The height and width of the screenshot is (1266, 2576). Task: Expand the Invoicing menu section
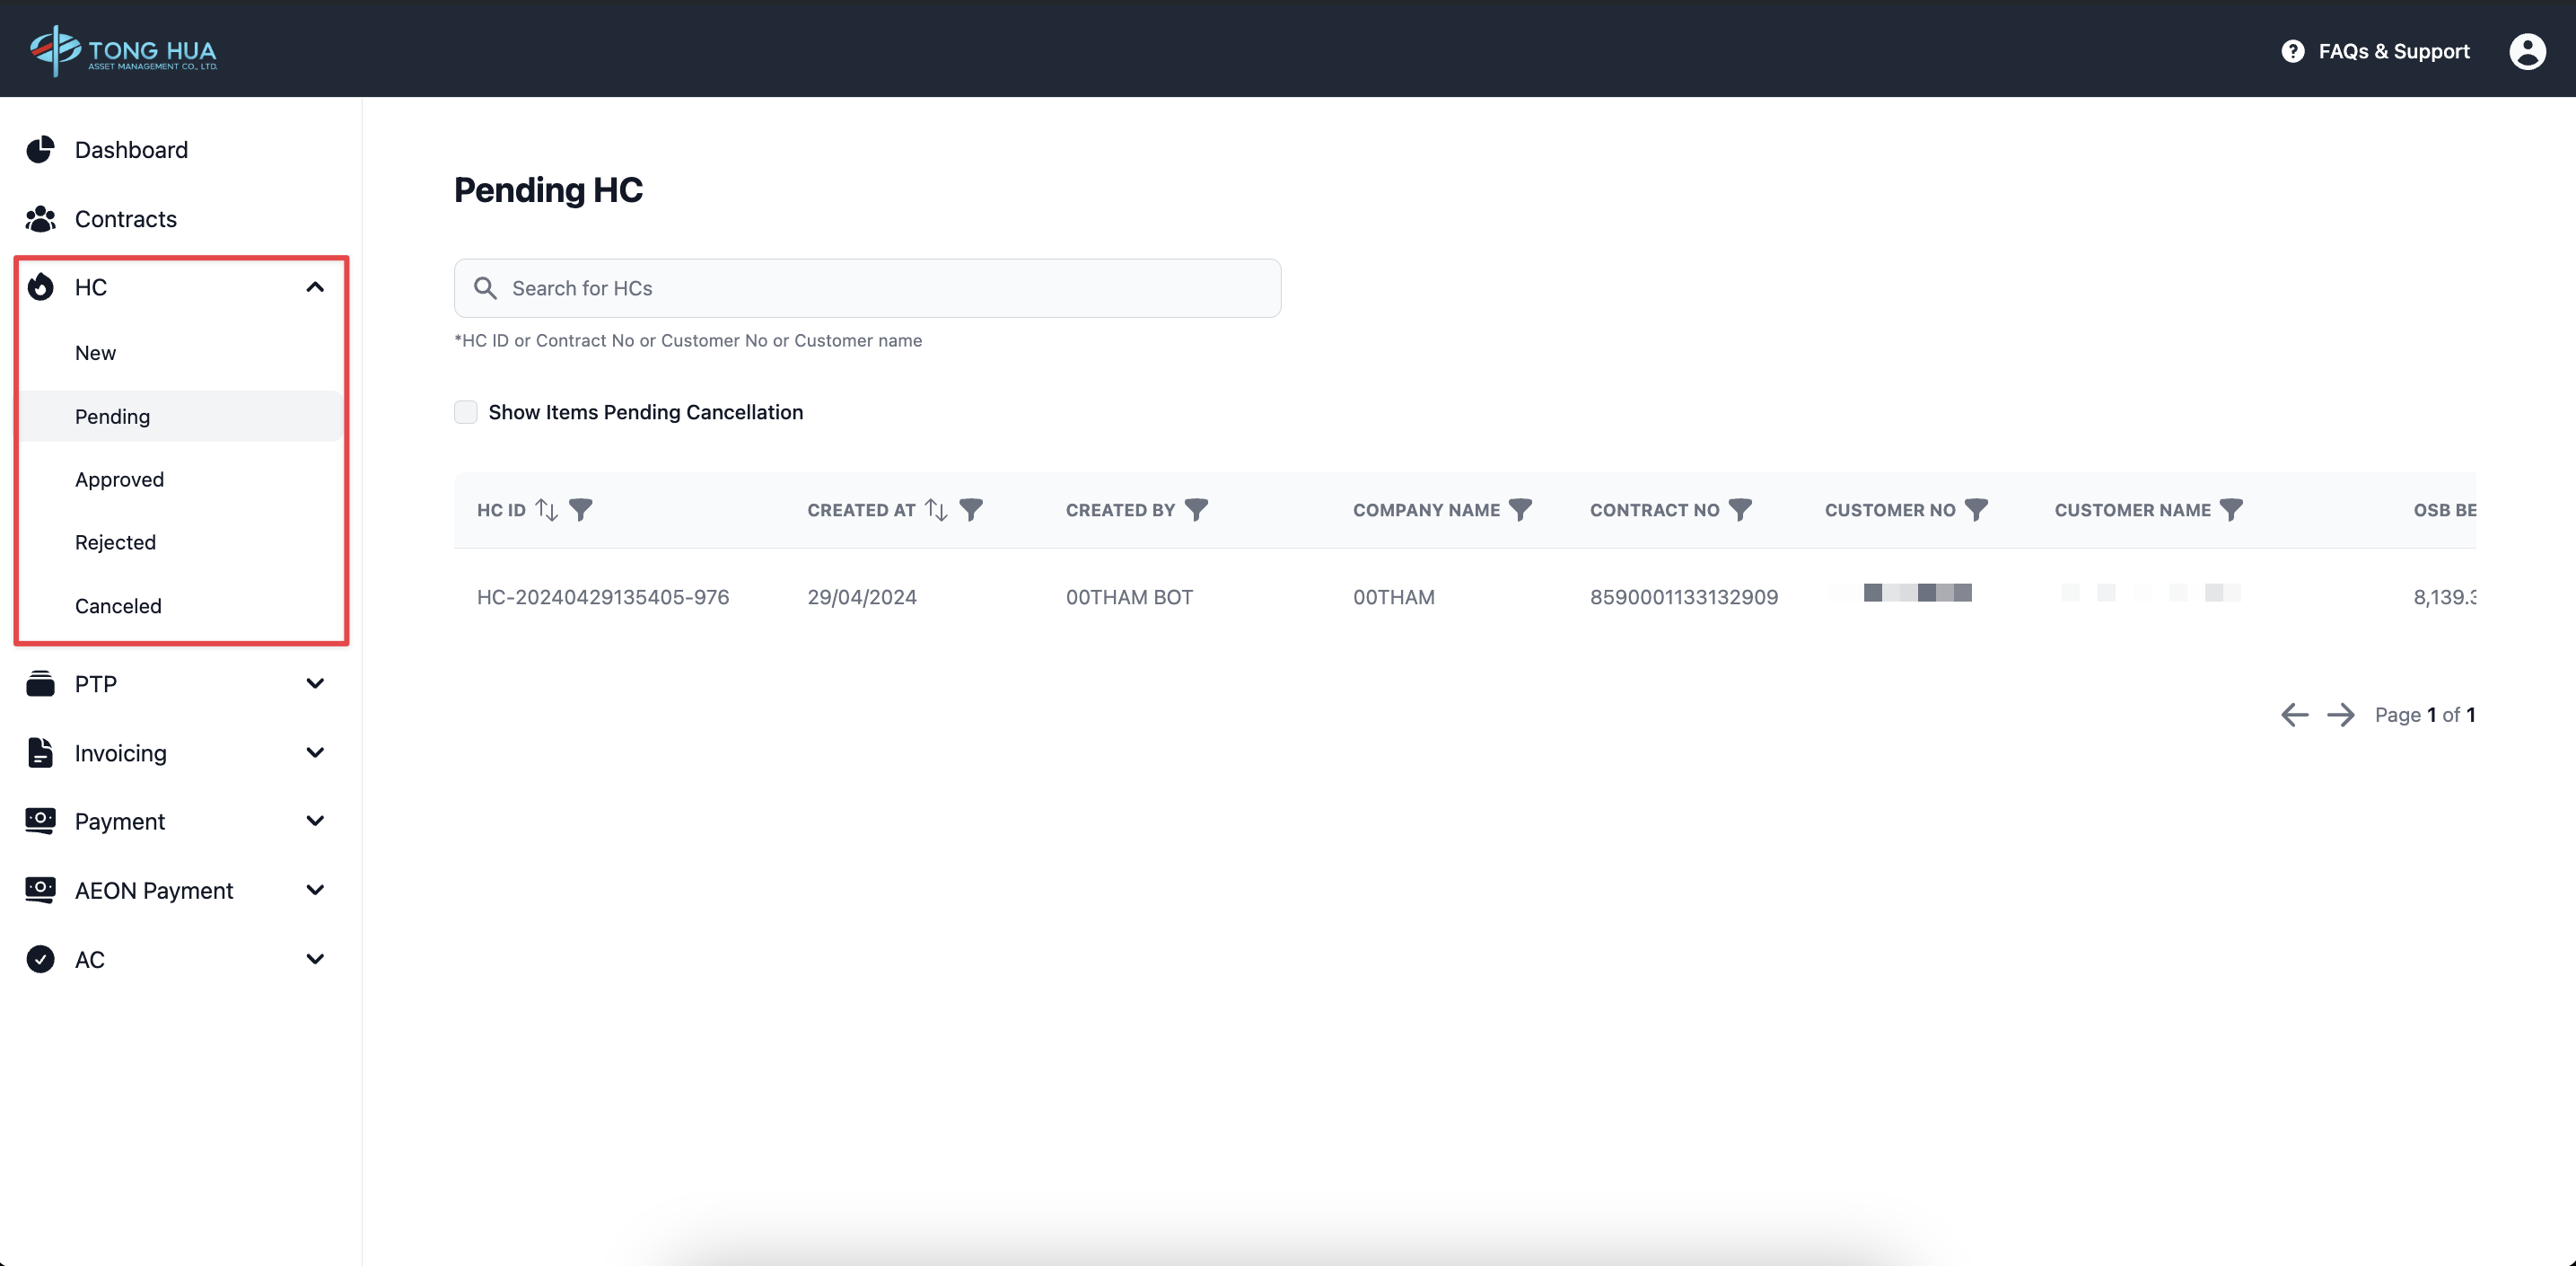pyautogui.click(x=315, y=753)
